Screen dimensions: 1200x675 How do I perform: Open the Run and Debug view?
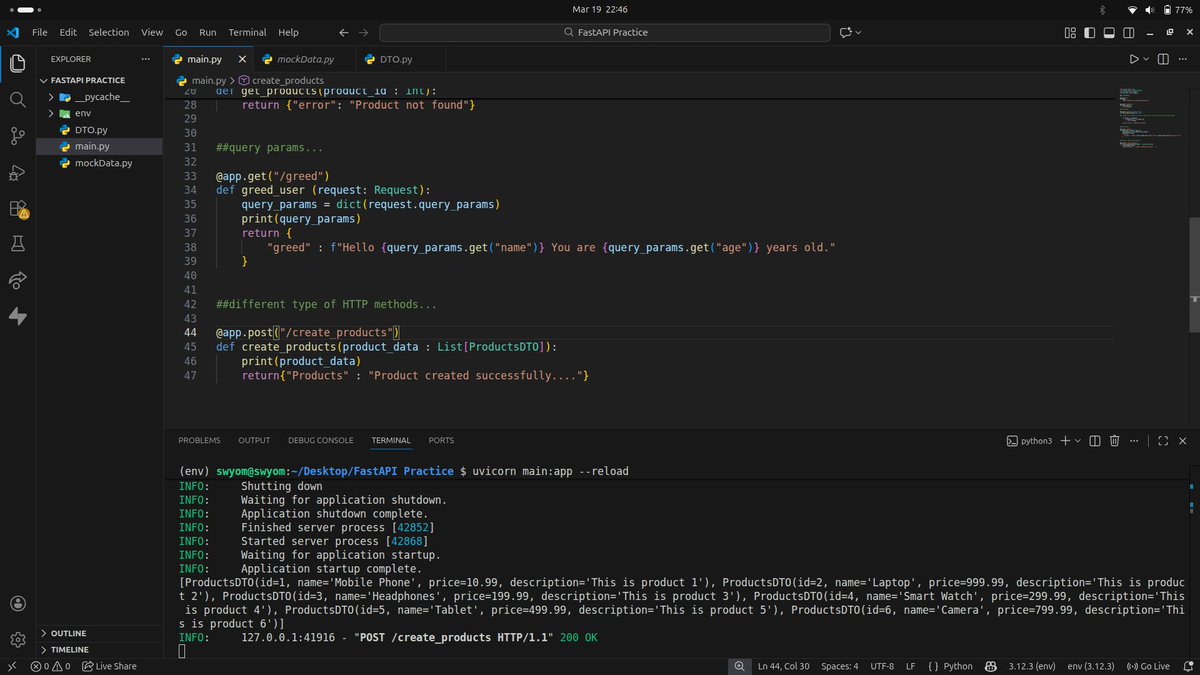click(17, 173)
